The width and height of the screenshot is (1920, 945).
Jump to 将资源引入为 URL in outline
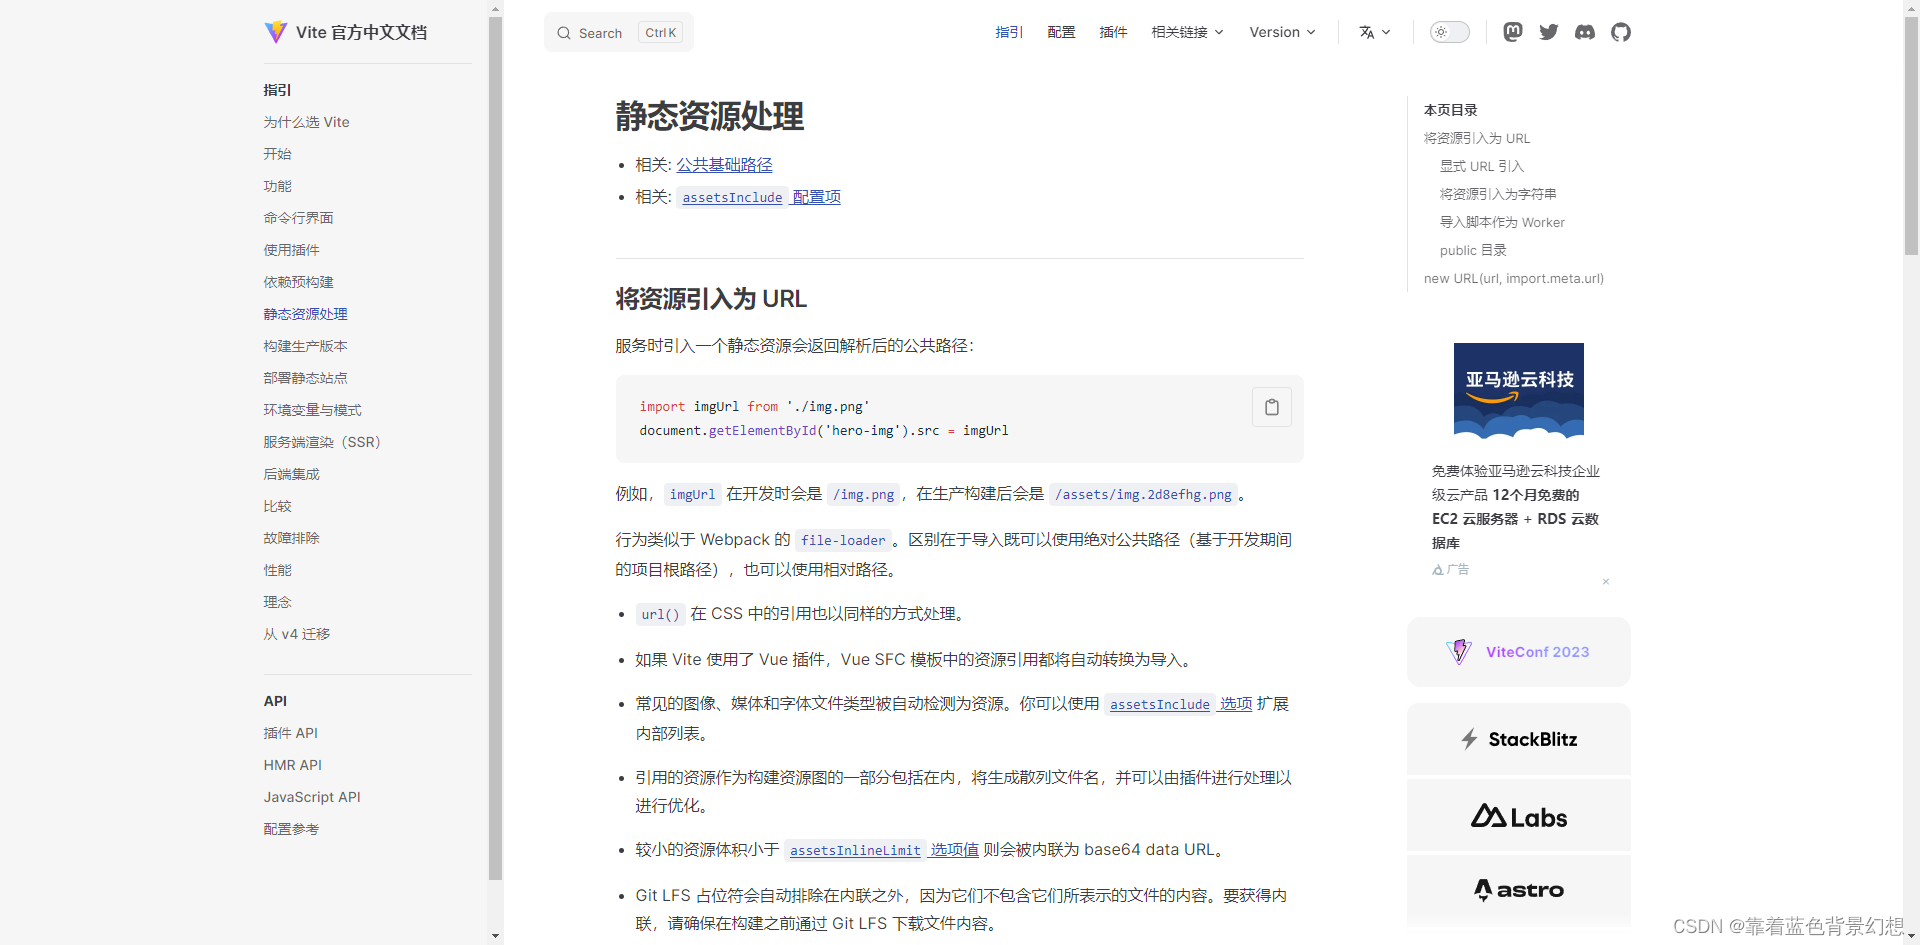click(x=1477, y=138)
